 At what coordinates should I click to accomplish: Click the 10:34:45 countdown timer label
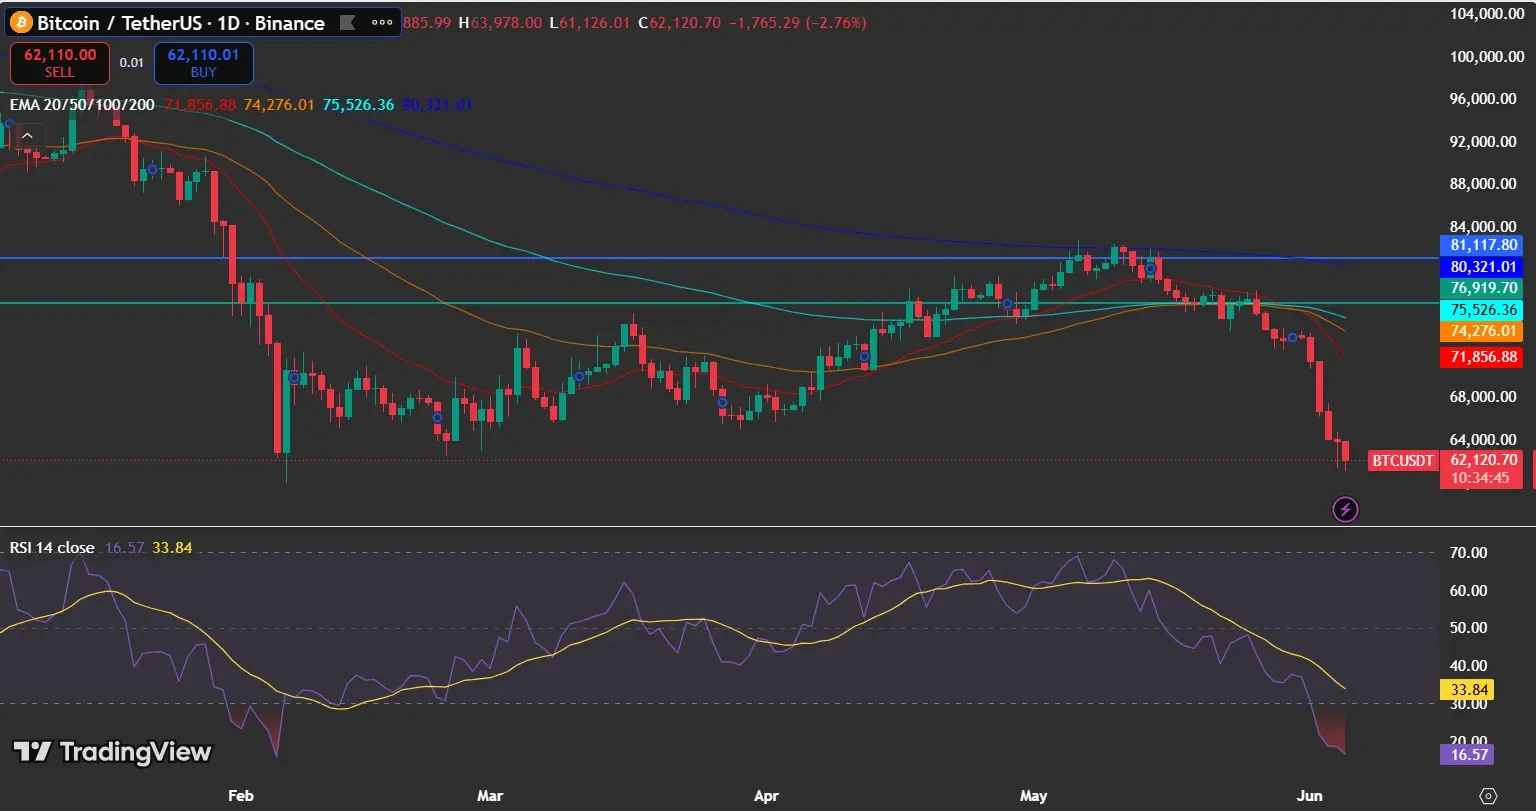click(x=1481, y=479)
